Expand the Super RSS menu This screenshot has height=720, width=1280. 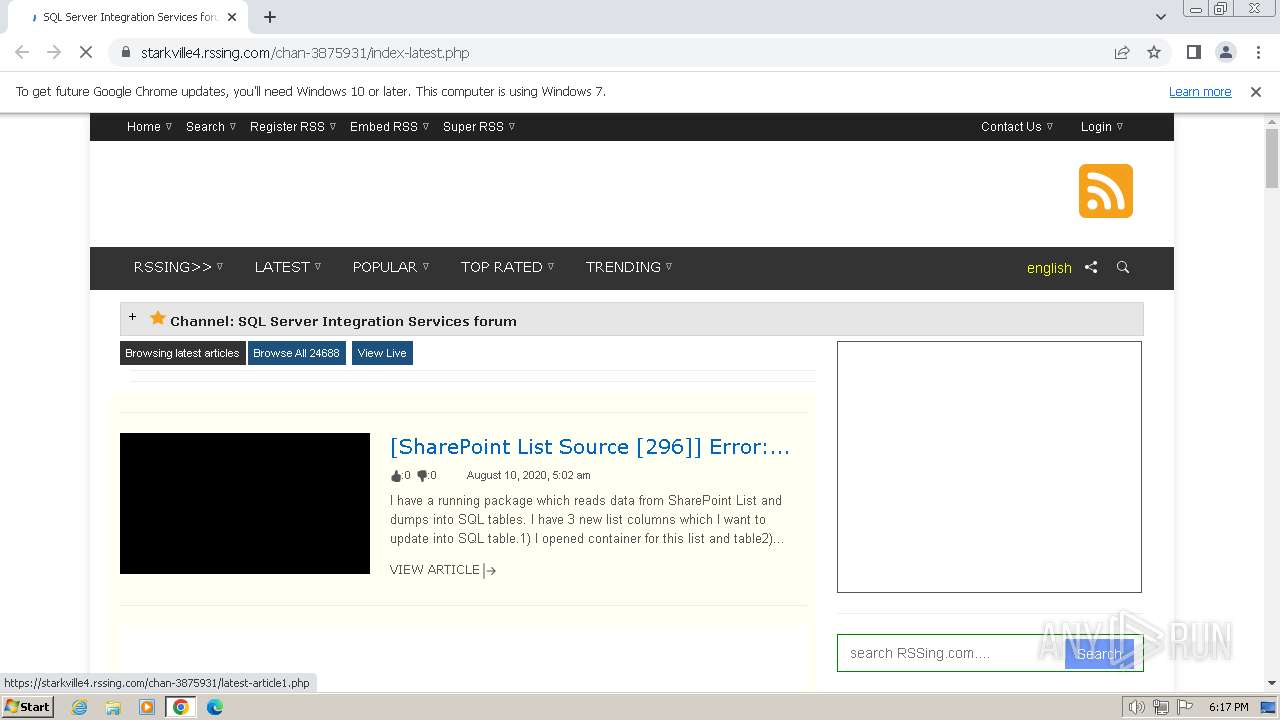pyautogui.click(x=479, y=126)
